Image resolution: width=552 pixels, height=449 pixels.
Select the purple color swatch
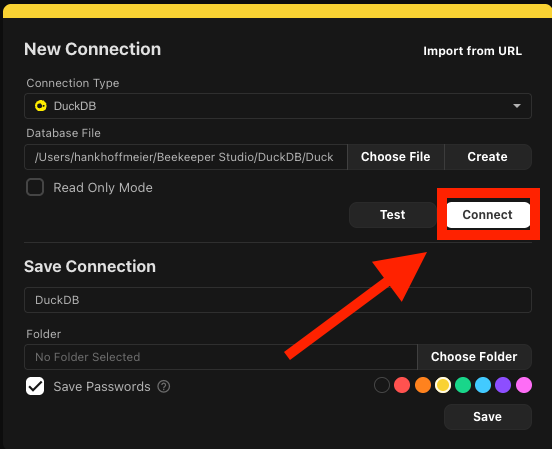pyautogui.click(x=503, y=385)
